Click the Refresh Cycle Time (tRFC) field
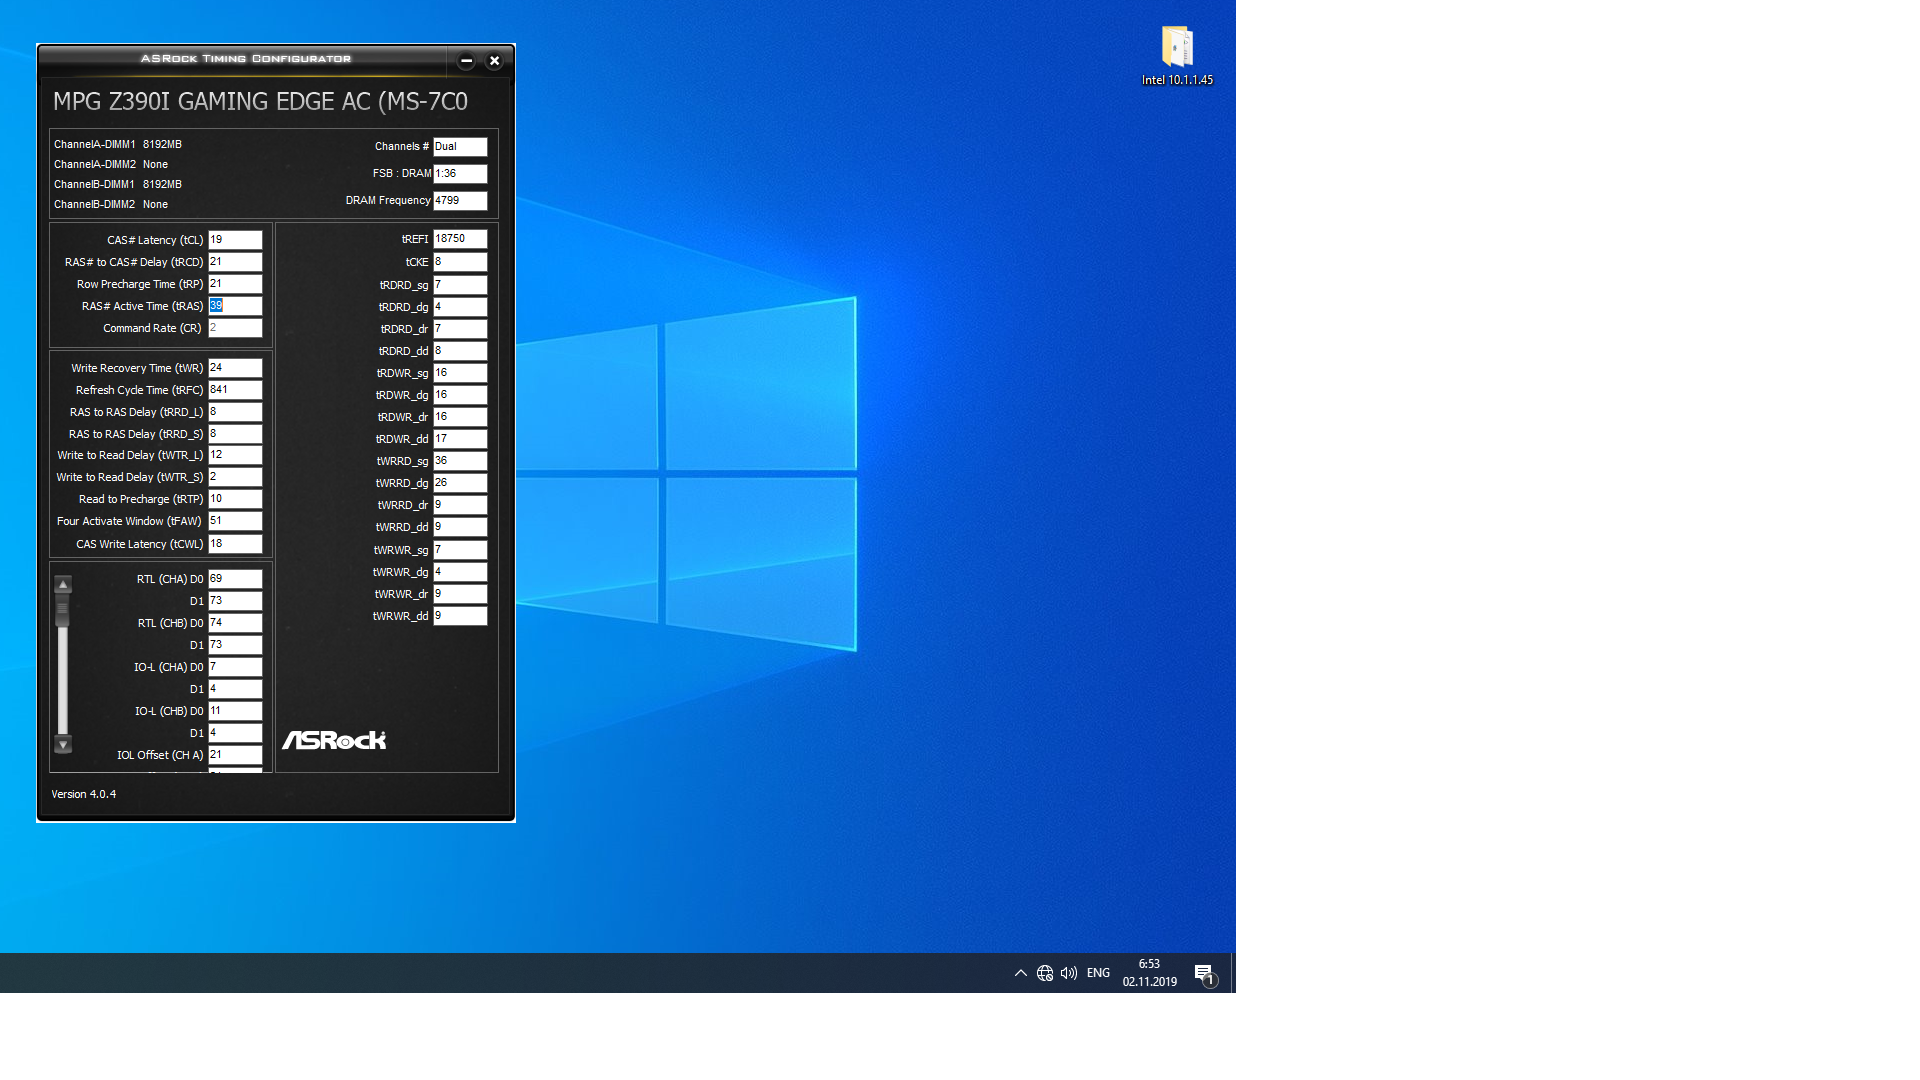1920x1080 pixels. point(235,390)
